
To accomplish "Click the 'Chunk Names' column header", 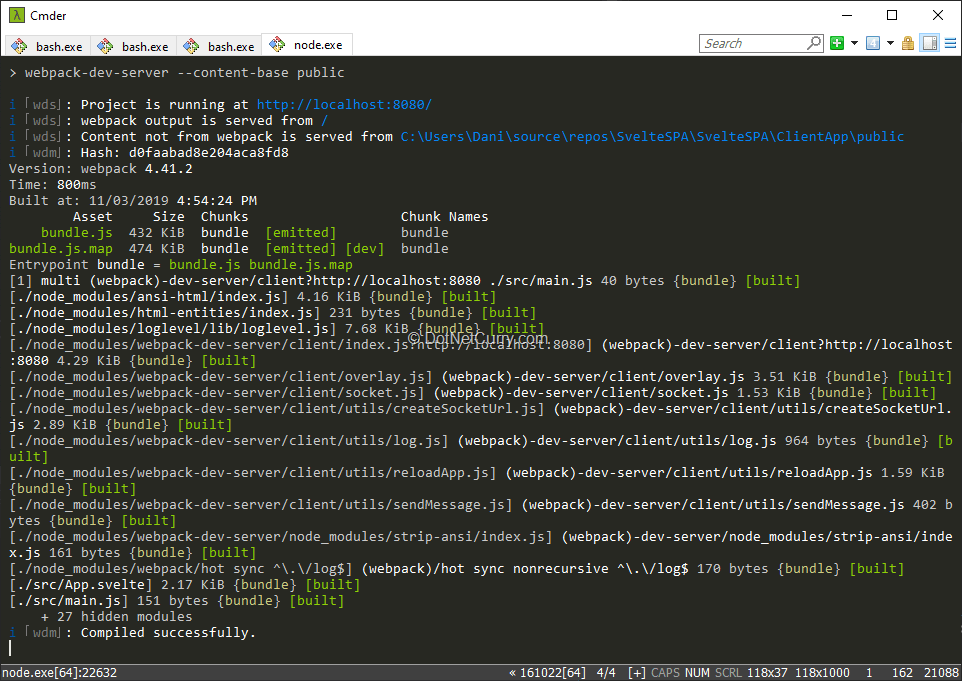I will (x=444, y=217).
